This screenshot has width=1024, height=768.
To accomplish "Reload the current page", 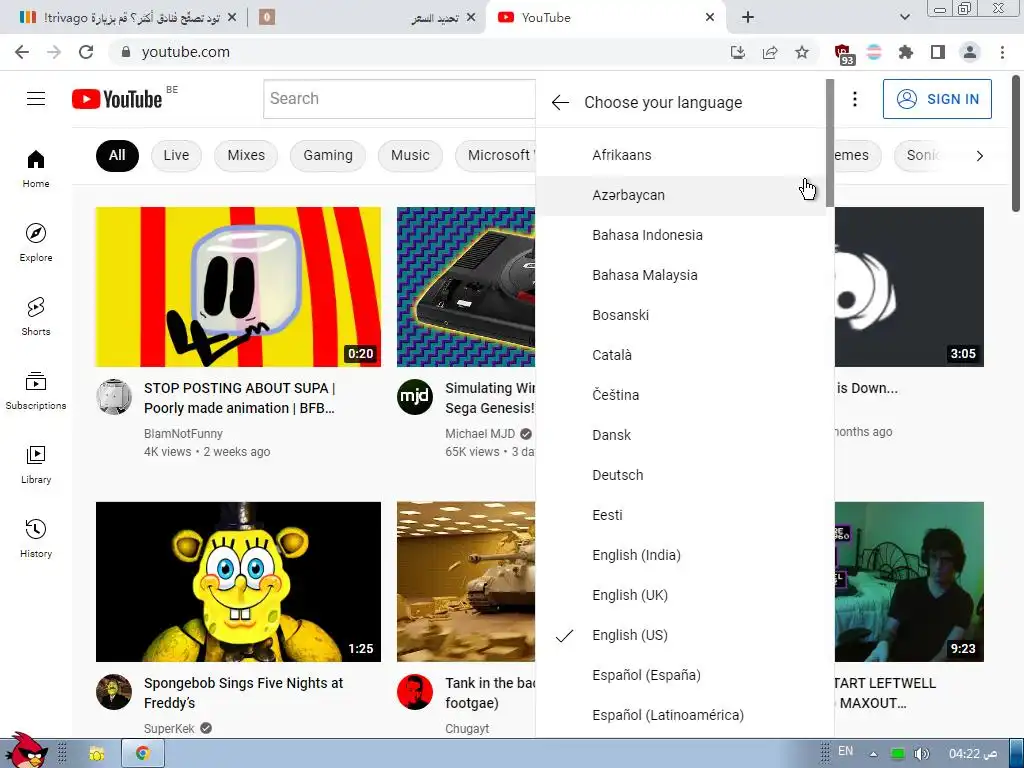I will [86, 52].
